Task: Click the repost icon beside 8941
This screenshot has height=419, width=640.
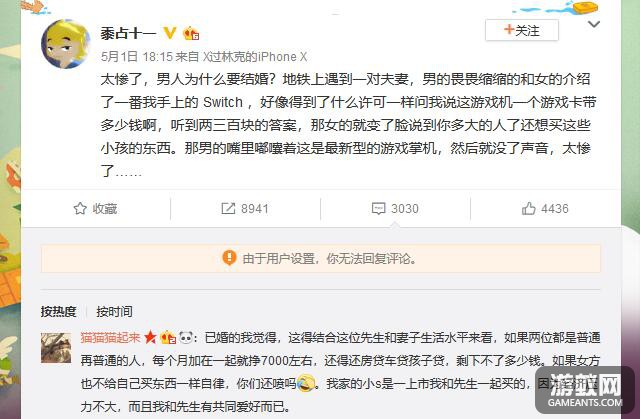Action: (228, 208)
